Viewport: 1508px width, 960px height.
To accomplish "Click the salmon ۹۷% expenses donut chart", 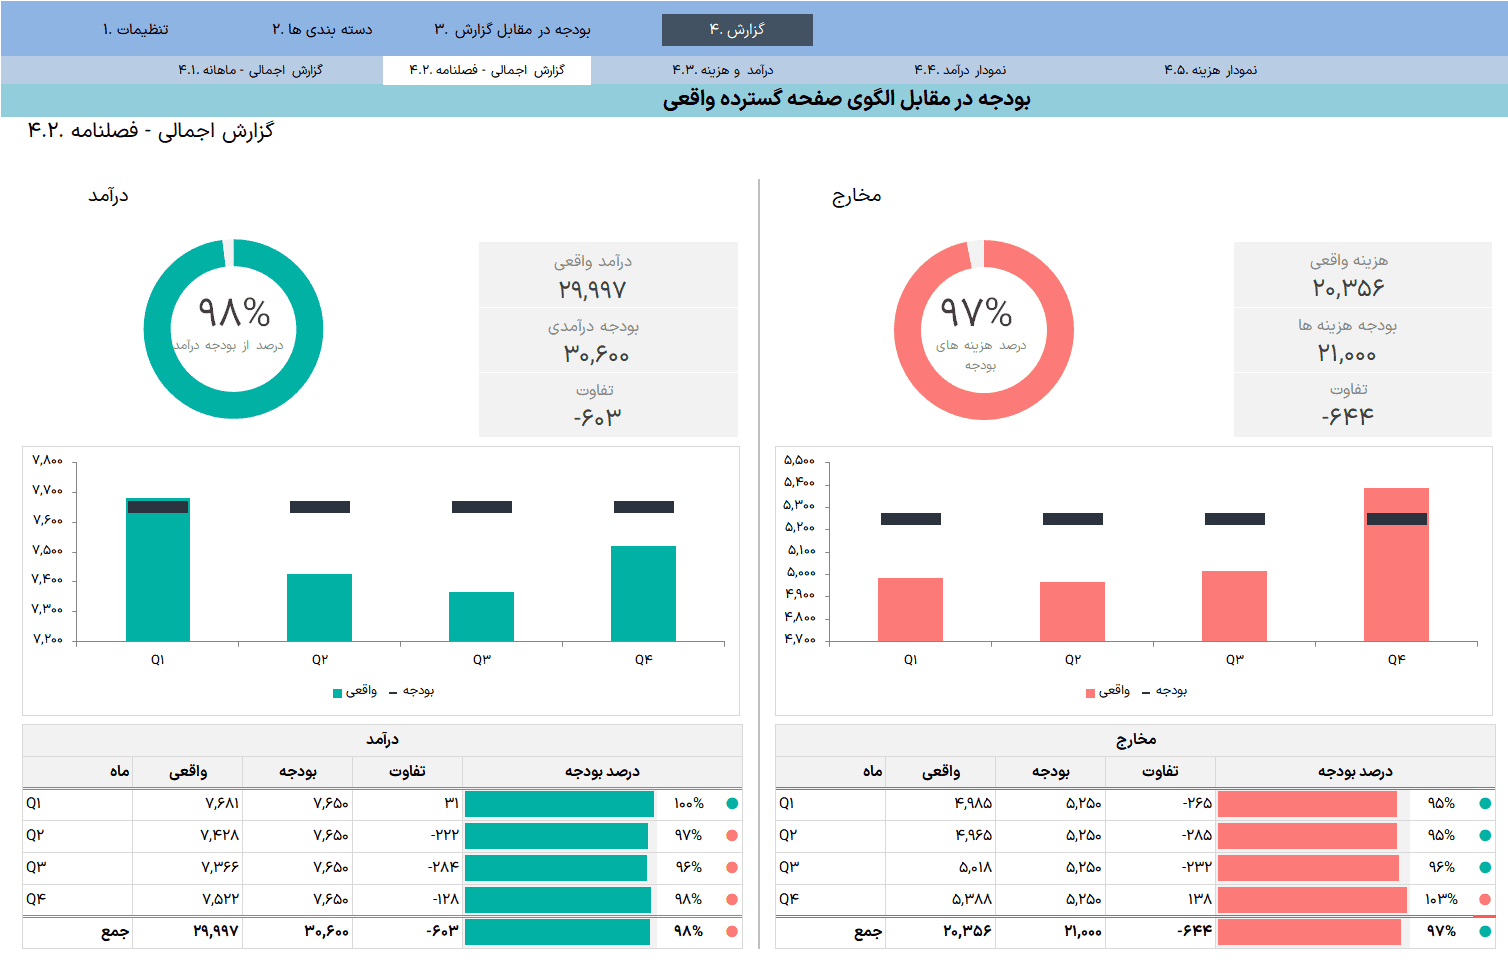I will click(x=984, y=330).
